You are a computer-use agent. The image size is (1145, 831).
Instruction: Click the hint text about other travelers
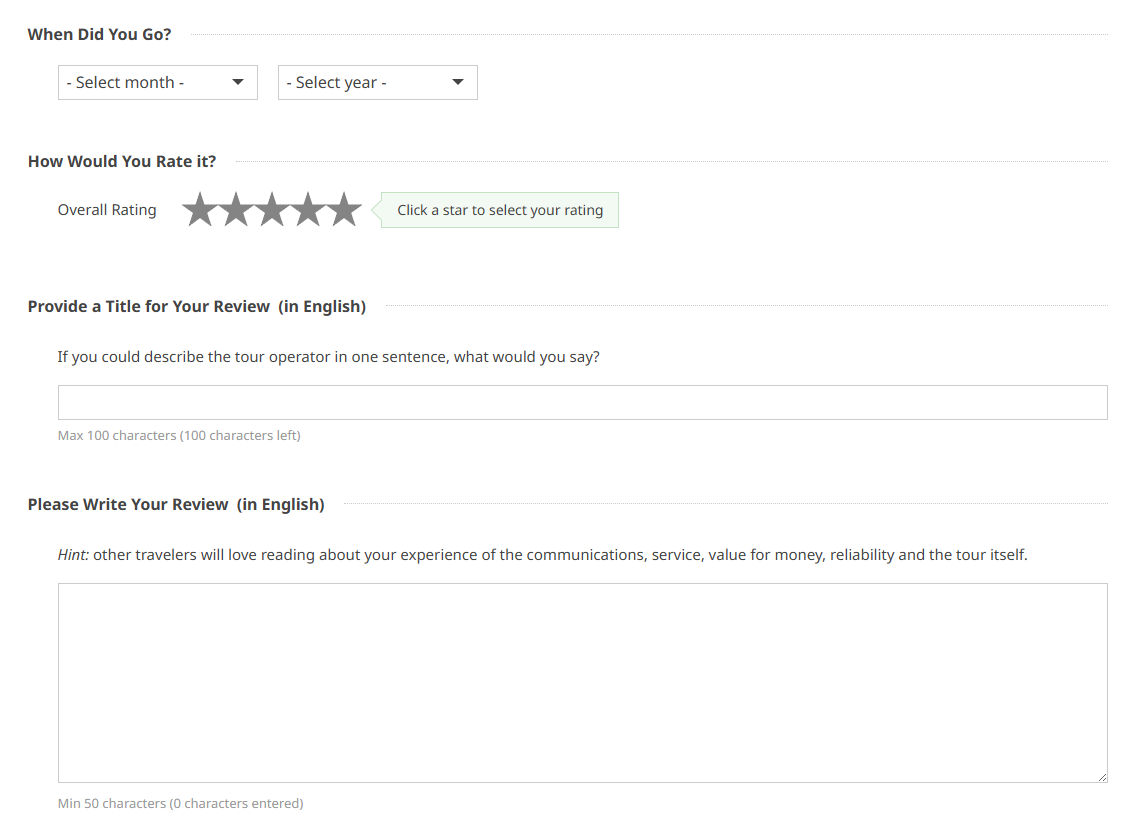pos(542,555)
